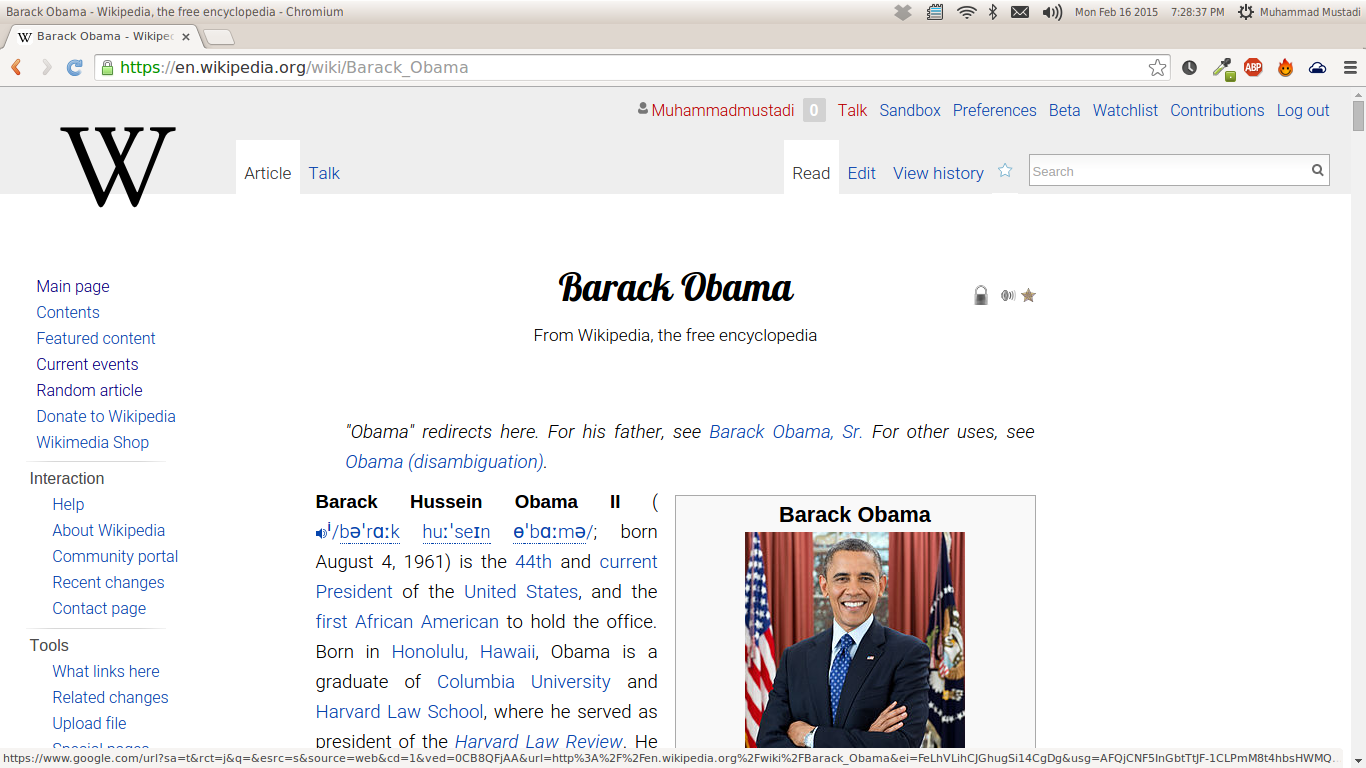Open the clock extension icon

point(1189,68)
